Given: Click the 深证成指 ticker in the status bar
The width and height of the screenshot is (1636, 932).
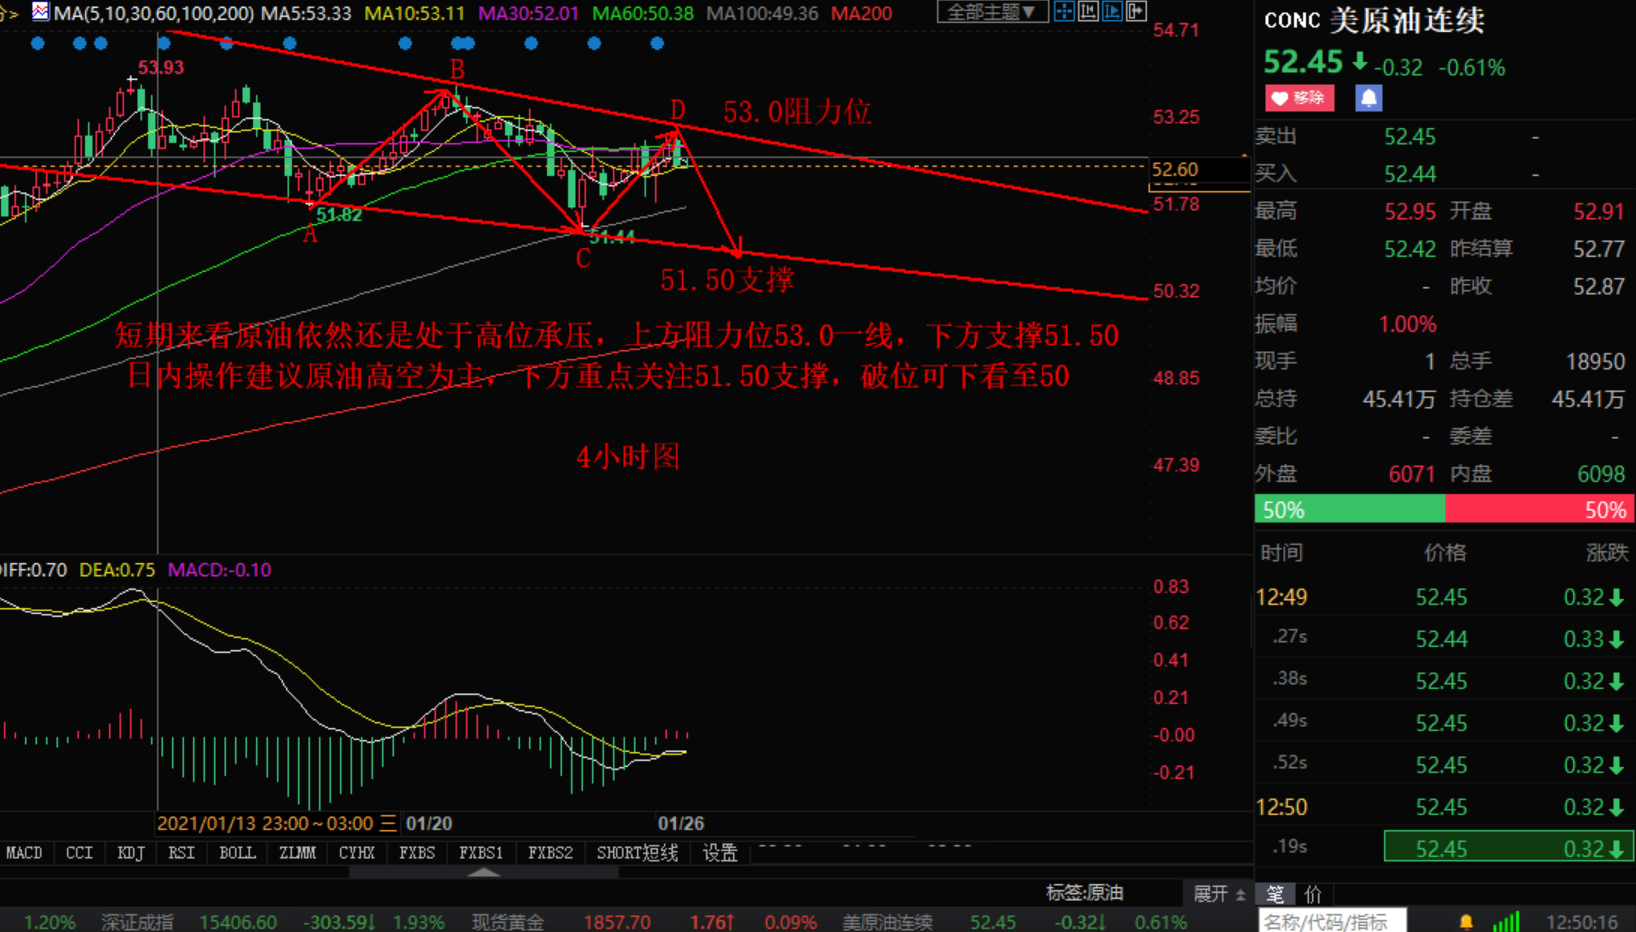Looking at the screenshot, I should pos(137,921).
